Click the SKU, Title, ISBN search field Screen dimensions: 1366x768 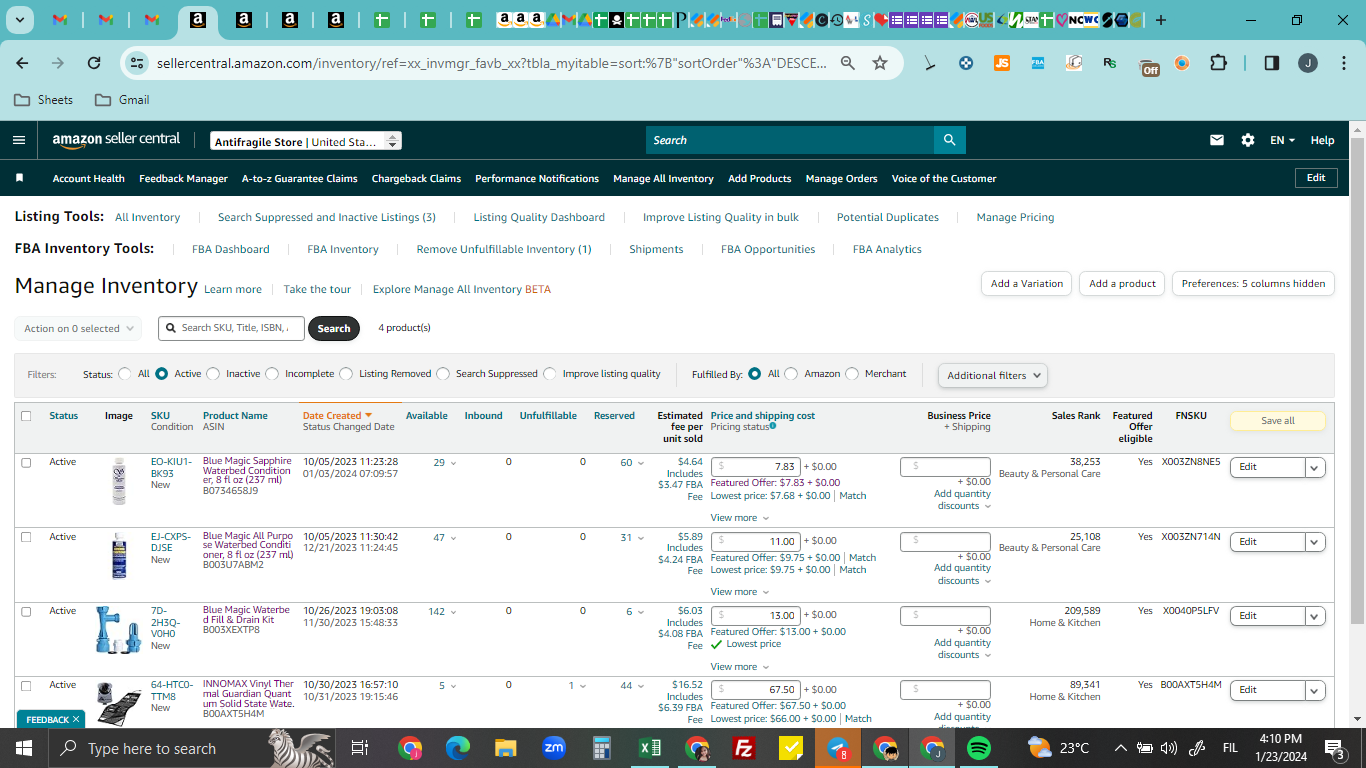pos(231,328)
